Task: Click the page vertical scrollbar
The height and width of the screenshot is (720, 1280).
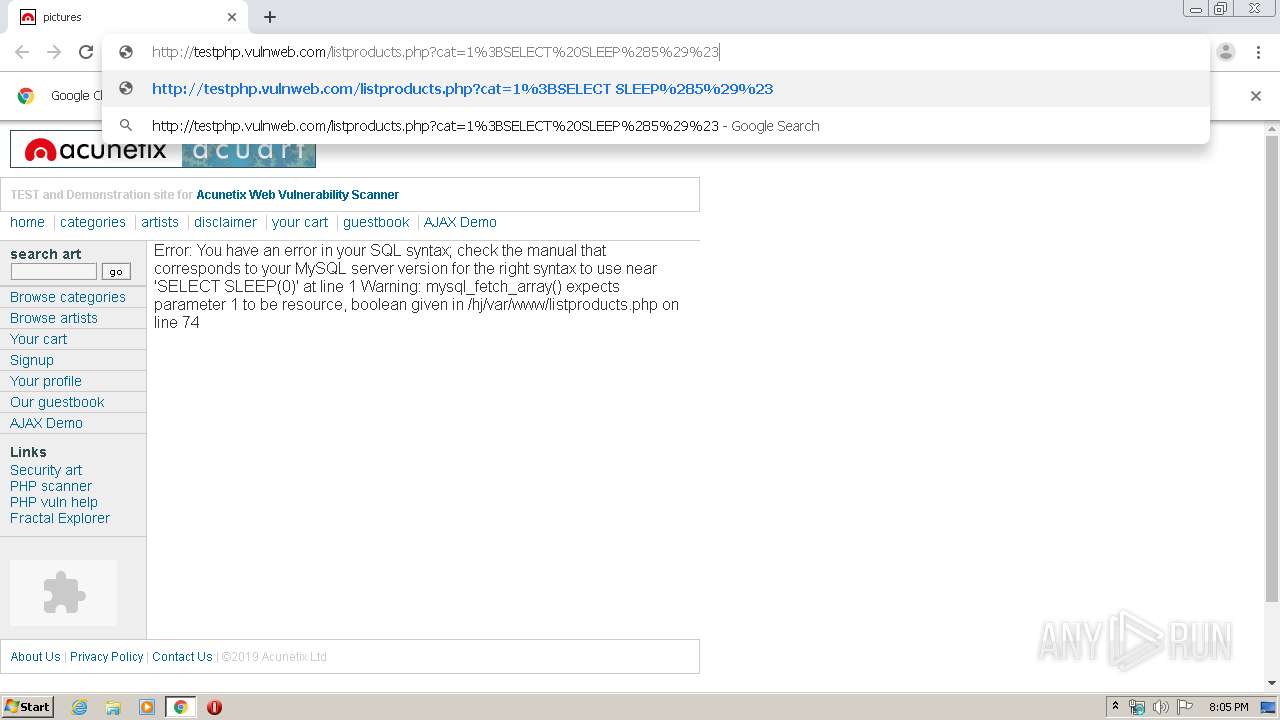Action: (x=1272, y=370)
